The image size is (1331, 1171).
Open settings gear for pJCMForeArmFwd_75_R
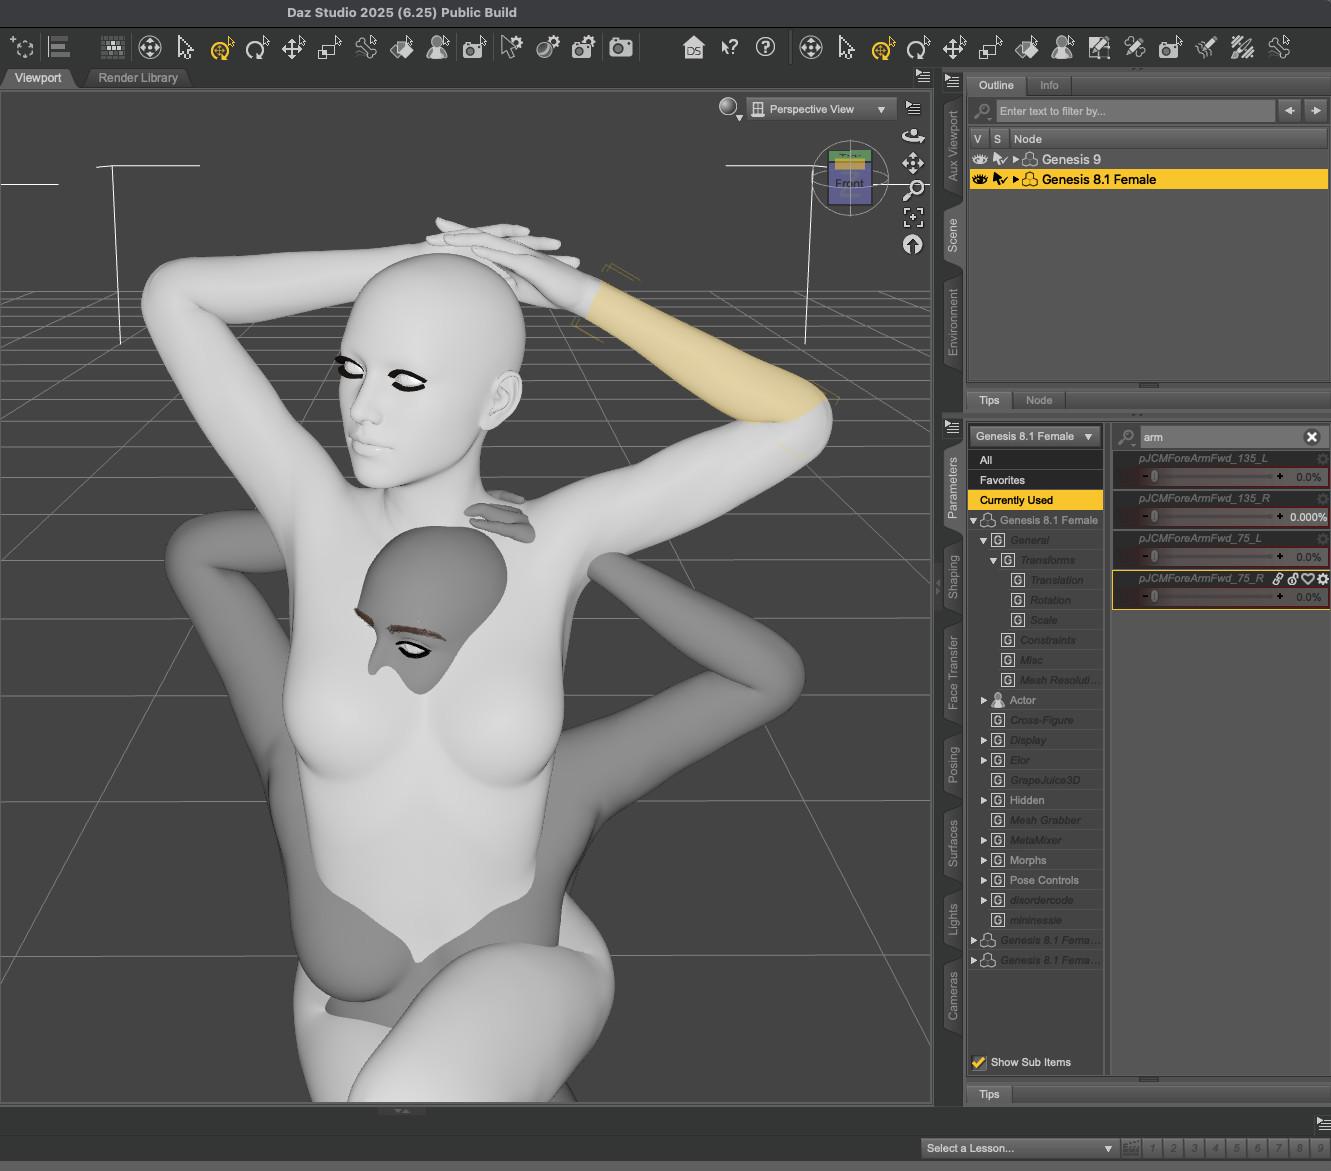pos(1322,579)
